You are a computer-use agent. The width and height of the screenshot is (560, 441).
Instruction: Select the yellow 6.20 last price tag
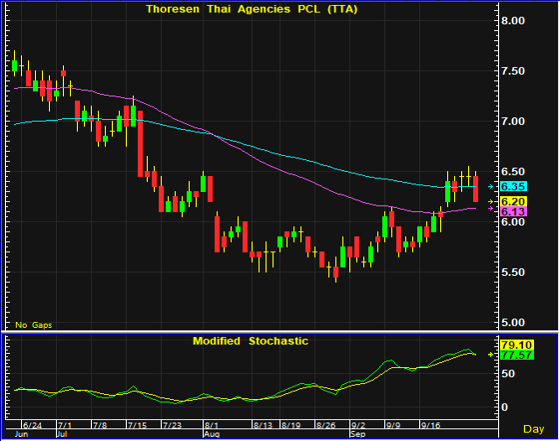click(513, 201)
